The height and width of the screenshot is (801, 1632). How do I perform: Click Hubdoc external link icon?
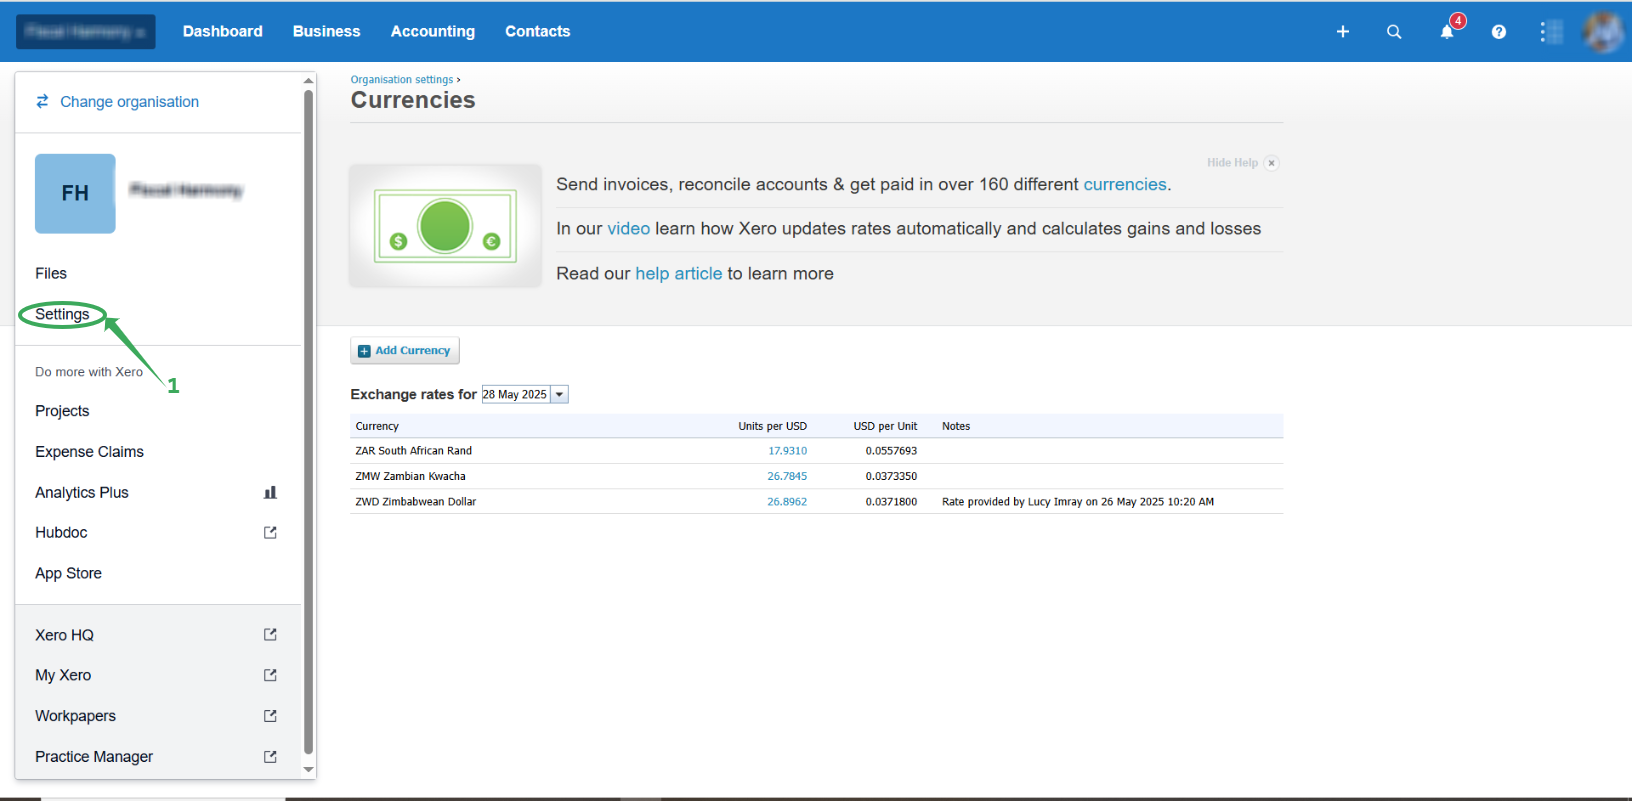270,533
